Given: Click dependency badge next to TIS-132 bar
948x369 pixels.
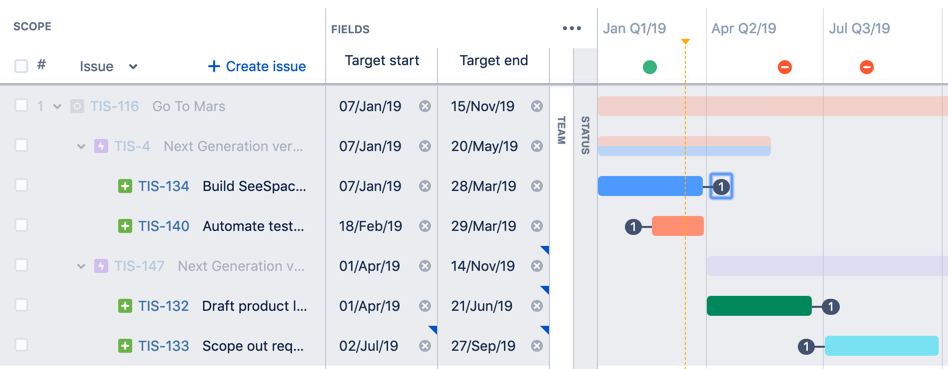Looking at the screenshot, I should [831, 307].
